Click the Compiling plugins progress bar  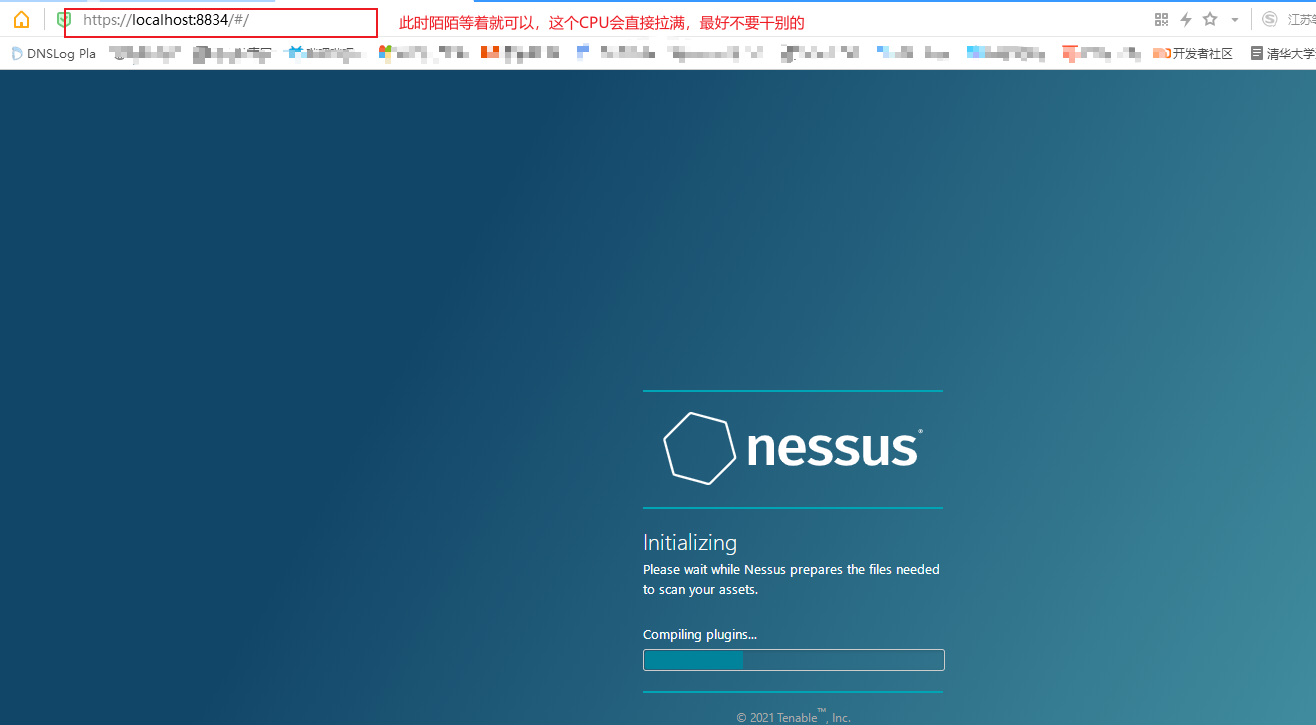tap(794, 660)
